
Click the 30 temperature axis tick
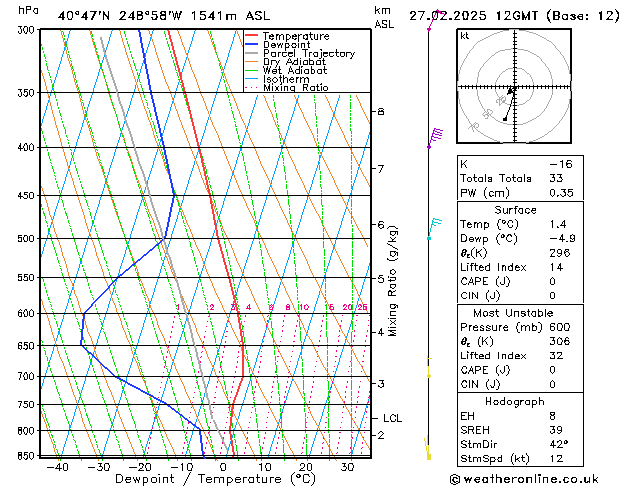click(347, 467)
